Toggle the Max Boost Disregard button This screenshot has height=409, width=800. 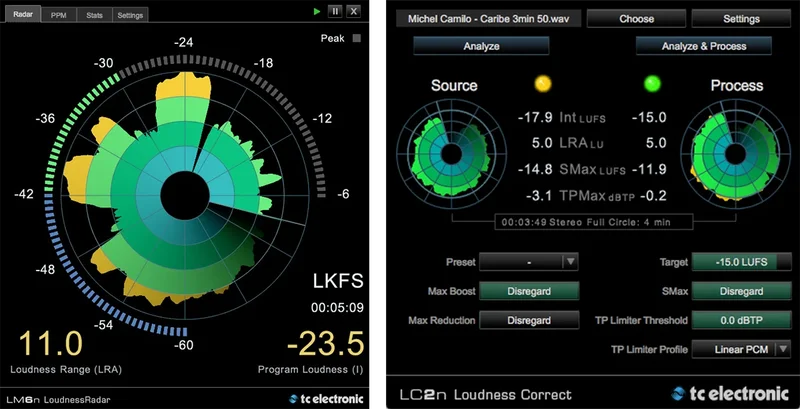529,291
